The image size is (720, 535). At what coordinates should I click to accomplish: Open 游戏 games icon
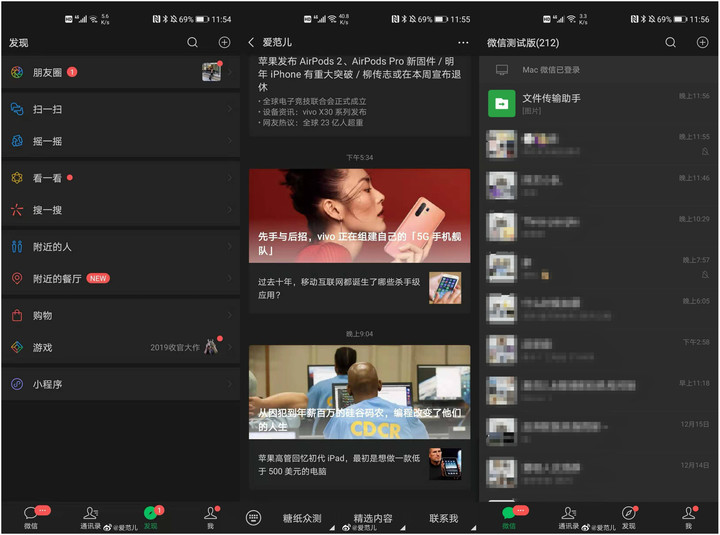pos(17,348)
